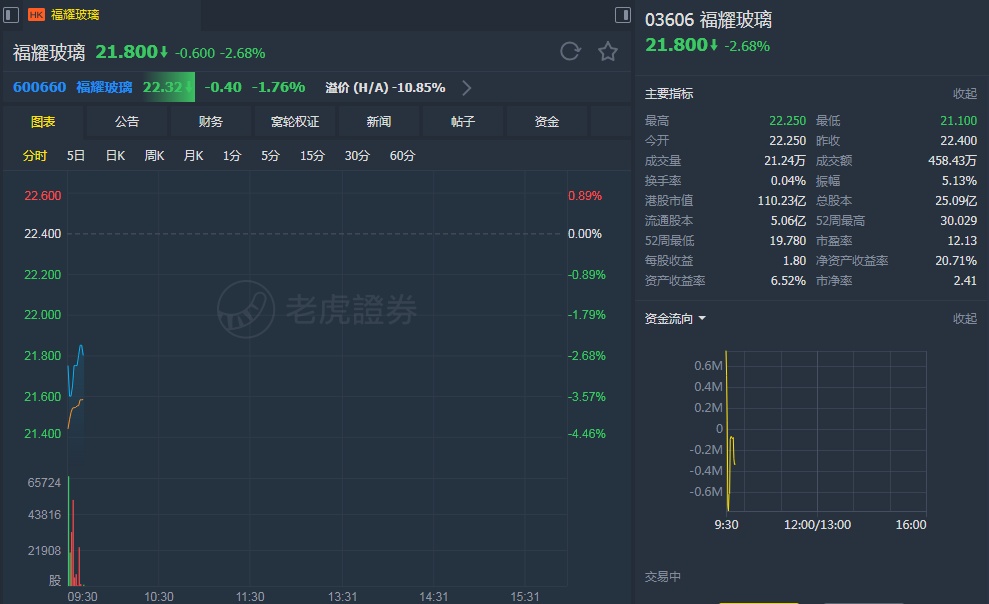The height and width of the screenshot is (604, 989).
Task: Click the 净资产收益率 value 20.71%
Action: coord(956,260)
